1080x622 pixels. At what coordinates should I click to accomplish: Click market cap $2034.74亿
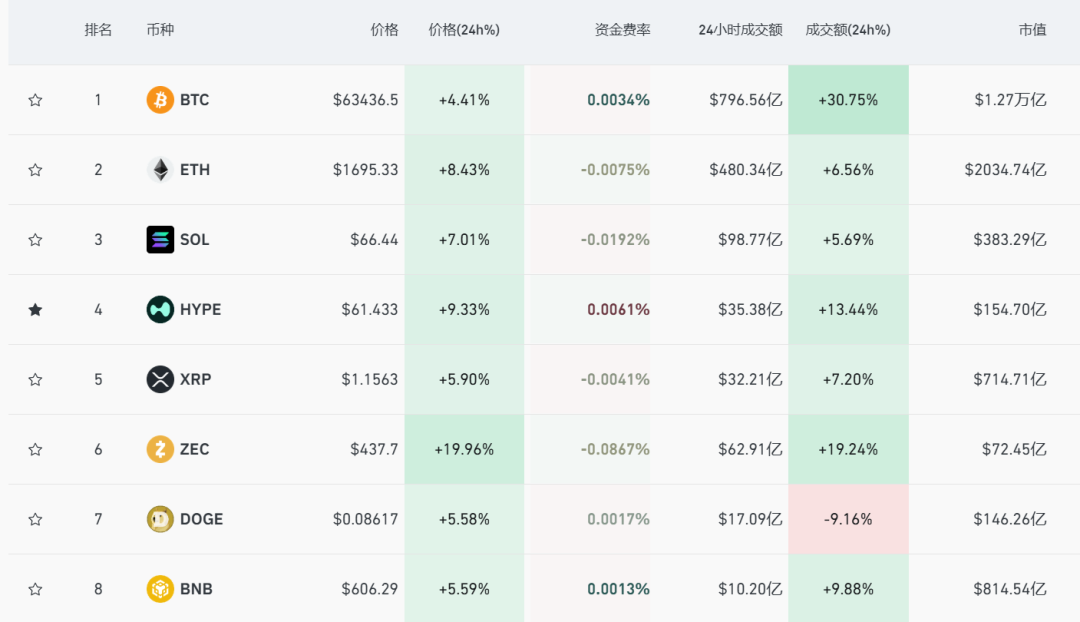point(1006,169)
